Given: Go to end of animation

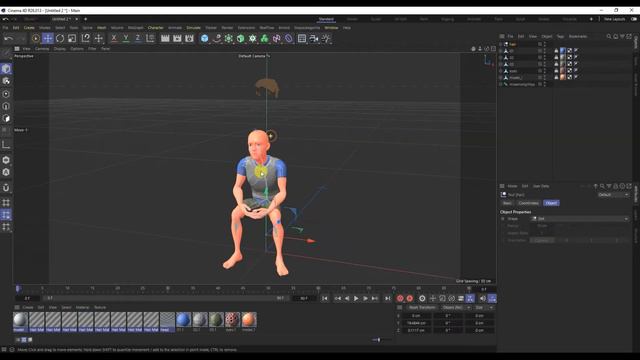Looking at the screenshot, I should pyautogui.click(x=387, y=298).
